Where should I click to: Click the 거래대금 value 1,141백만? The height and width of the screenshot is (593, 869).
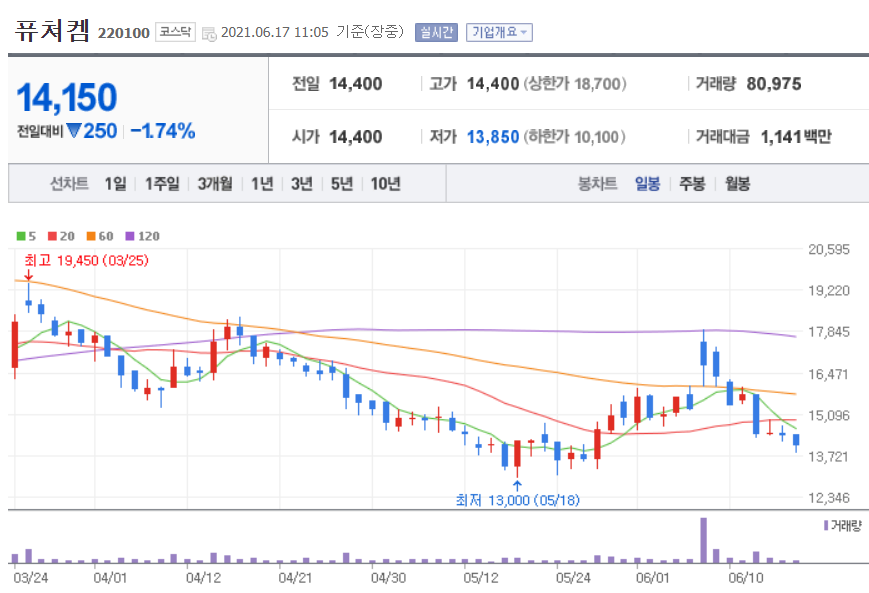(796, 136)
